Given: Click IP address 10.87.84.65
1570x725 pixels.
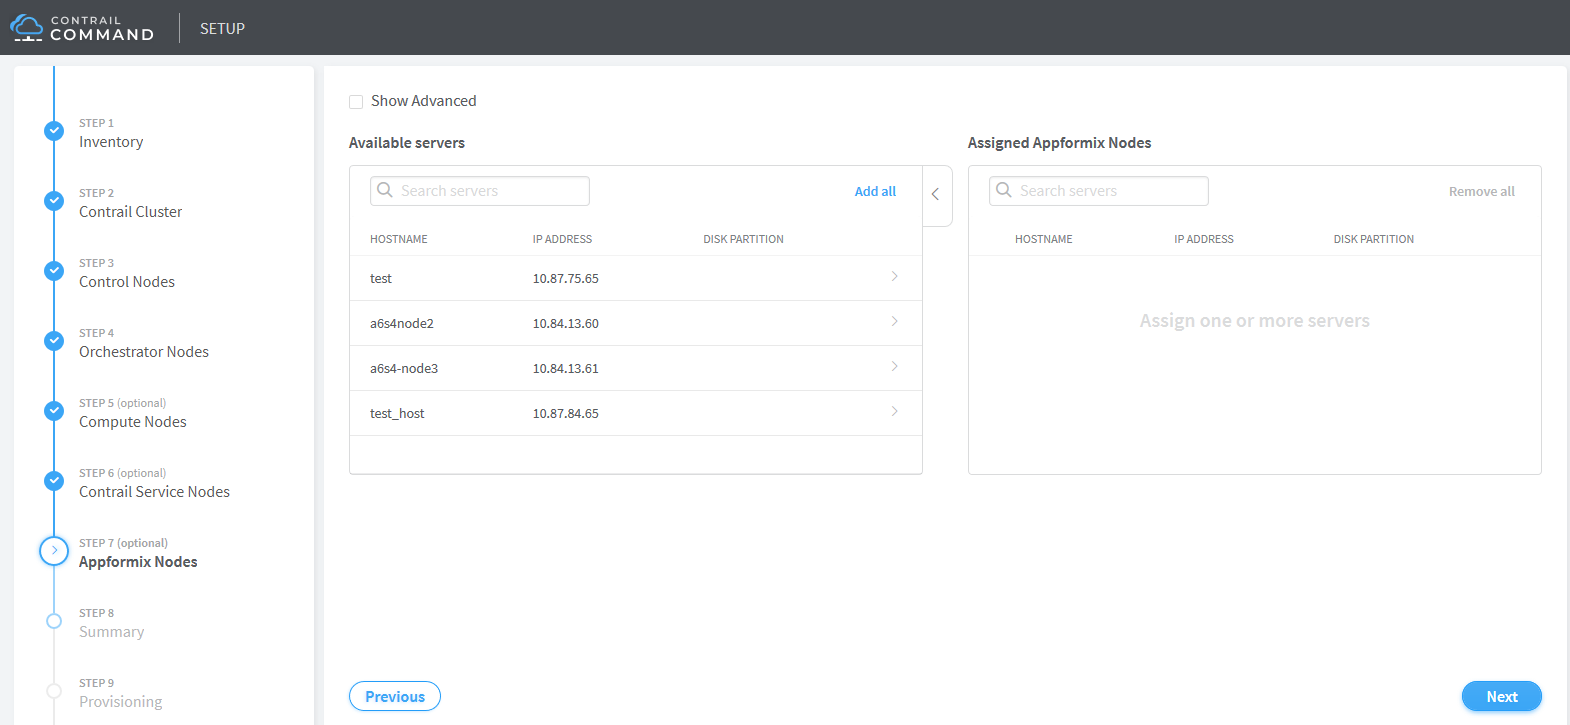Looking at the screenshot, I should 566,413.
